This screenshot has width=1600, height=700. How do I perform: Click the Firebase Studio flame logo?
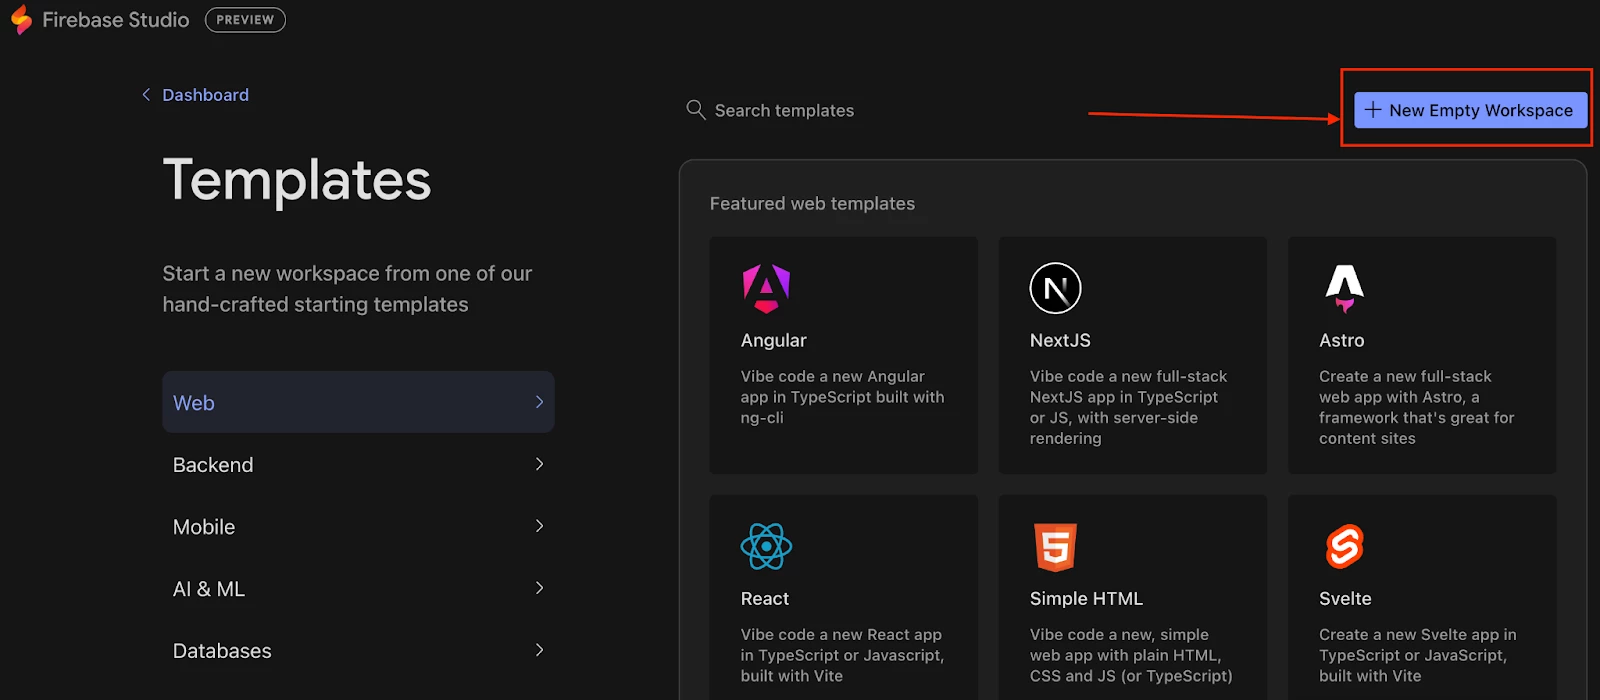(21, 20)
